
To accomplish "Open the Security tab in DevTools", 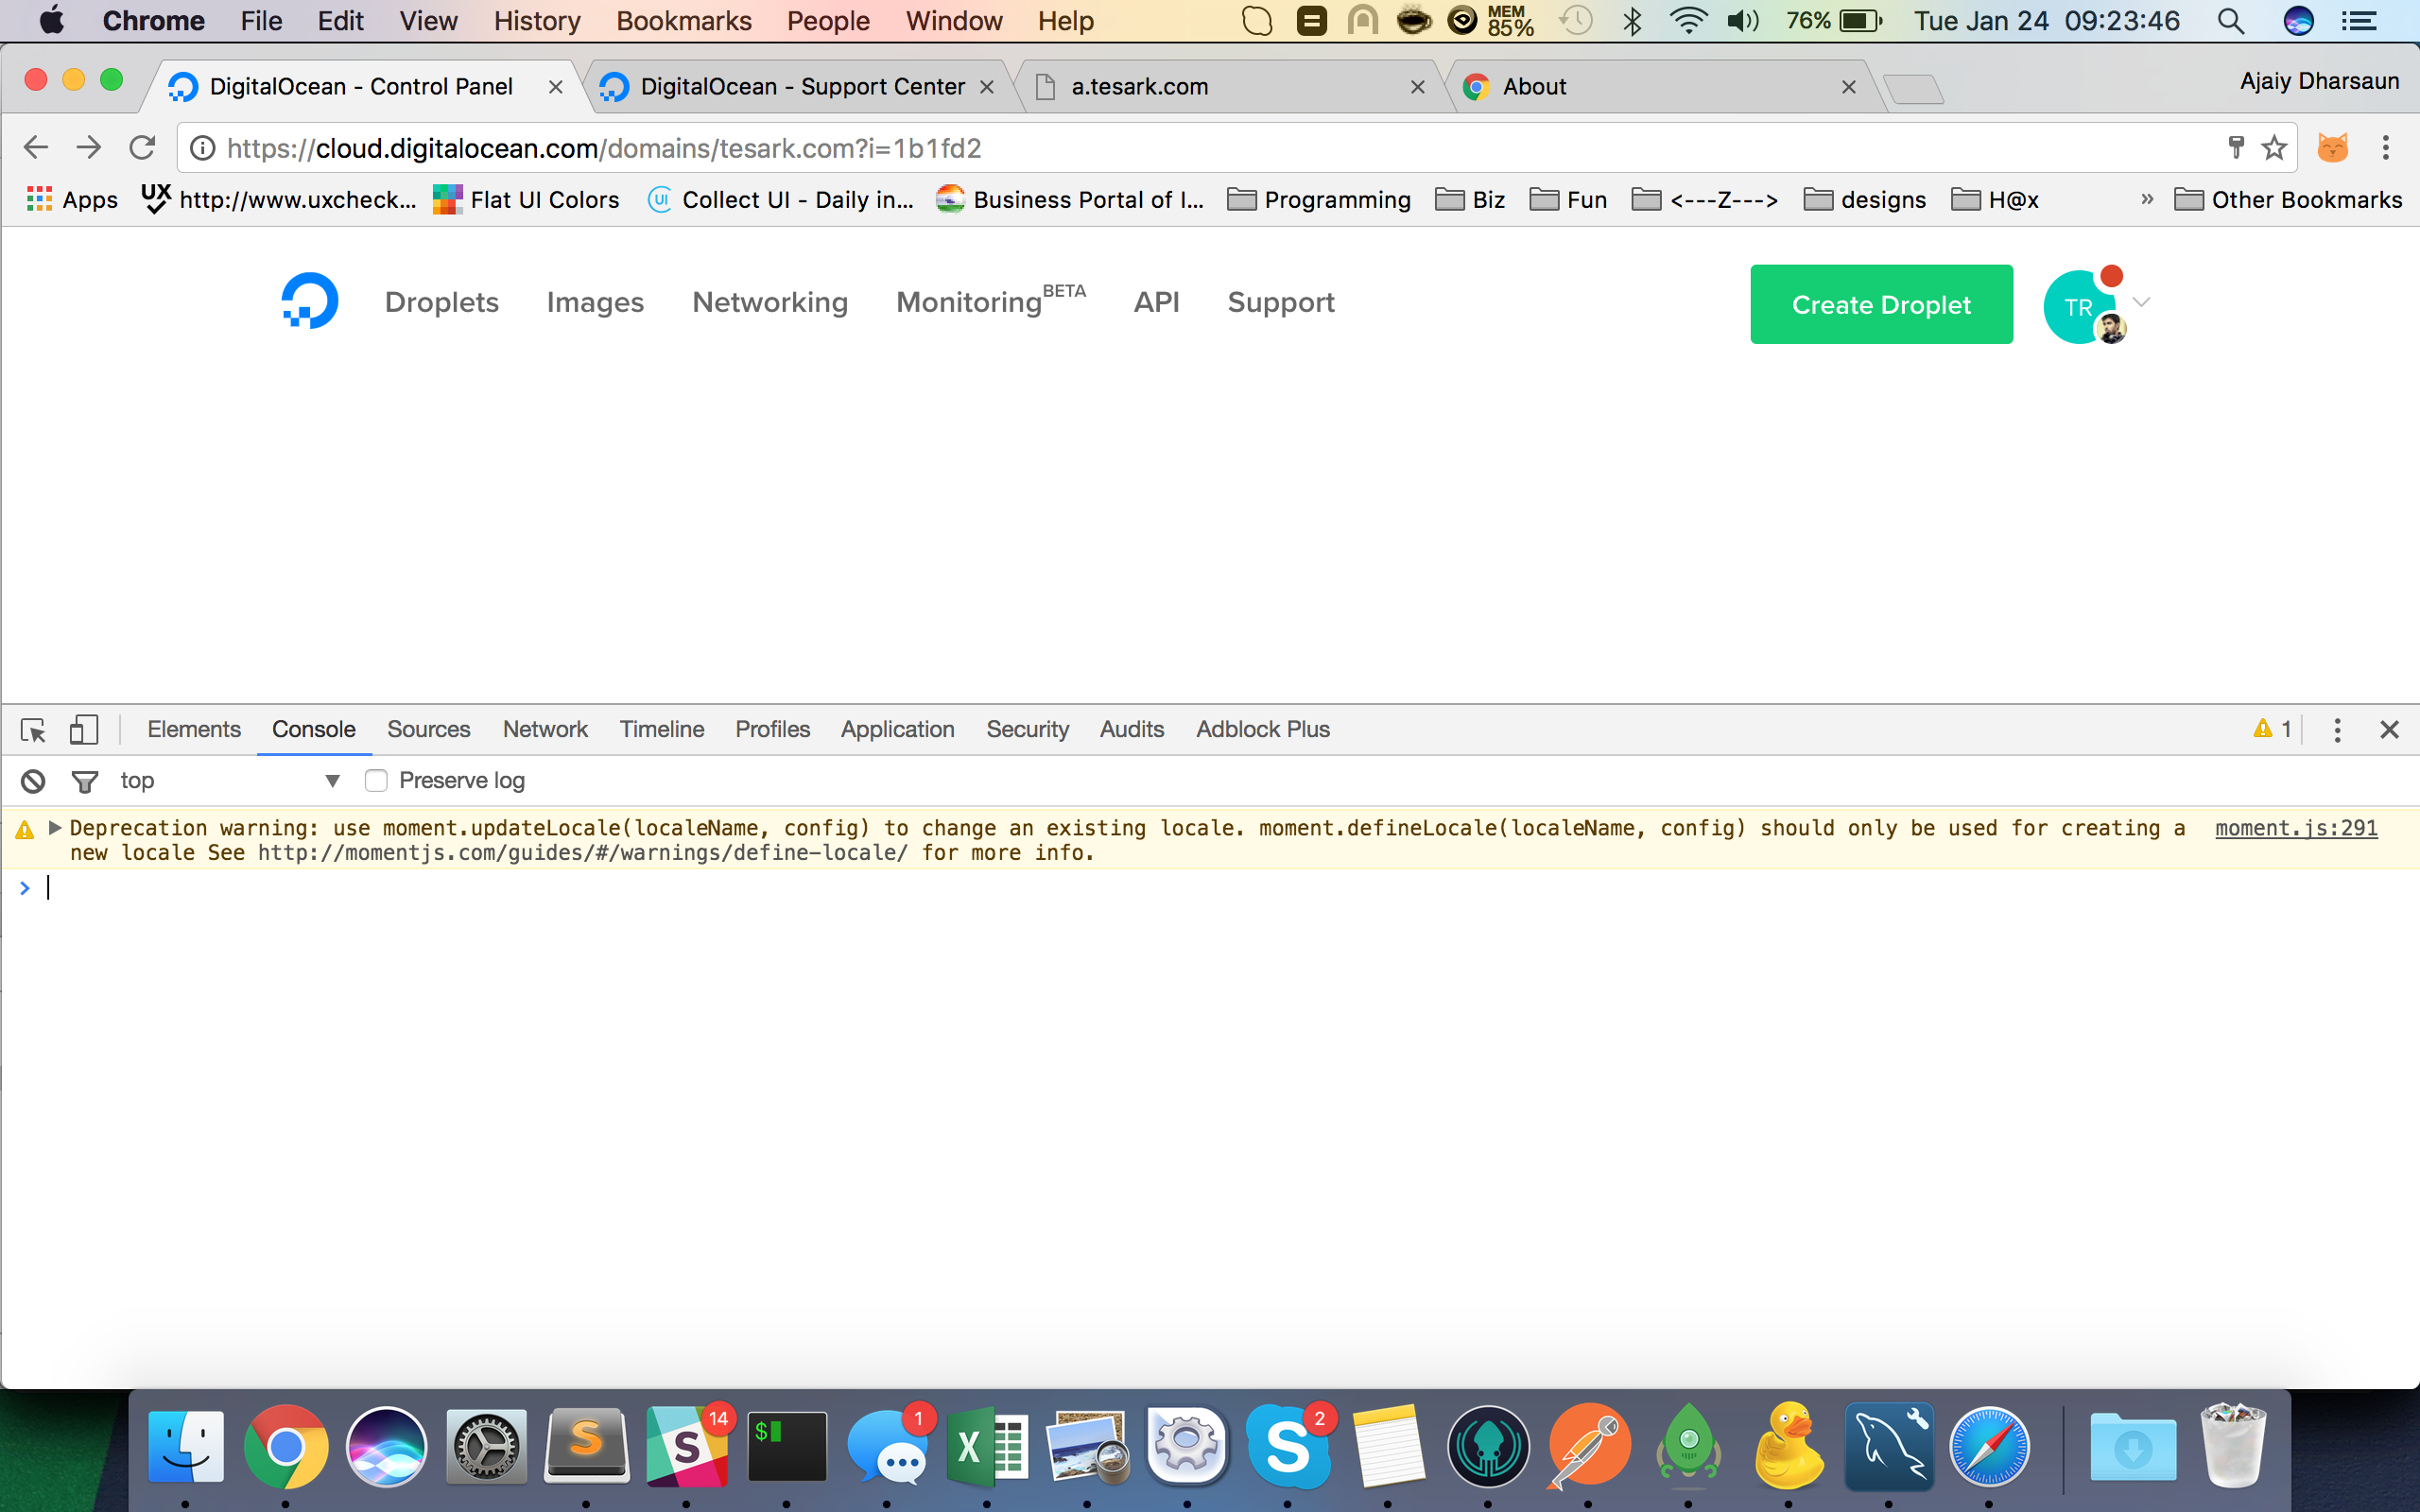I will [1027, 730].
